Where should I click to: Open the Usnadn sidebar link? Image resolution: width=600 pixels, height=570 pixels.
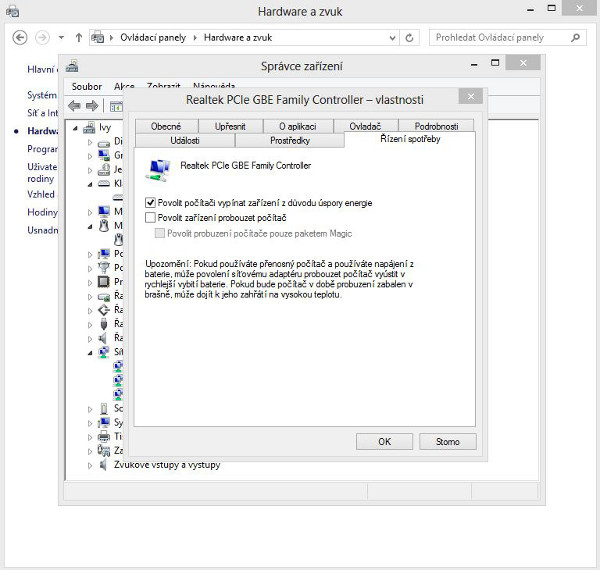tap(42, 230)
